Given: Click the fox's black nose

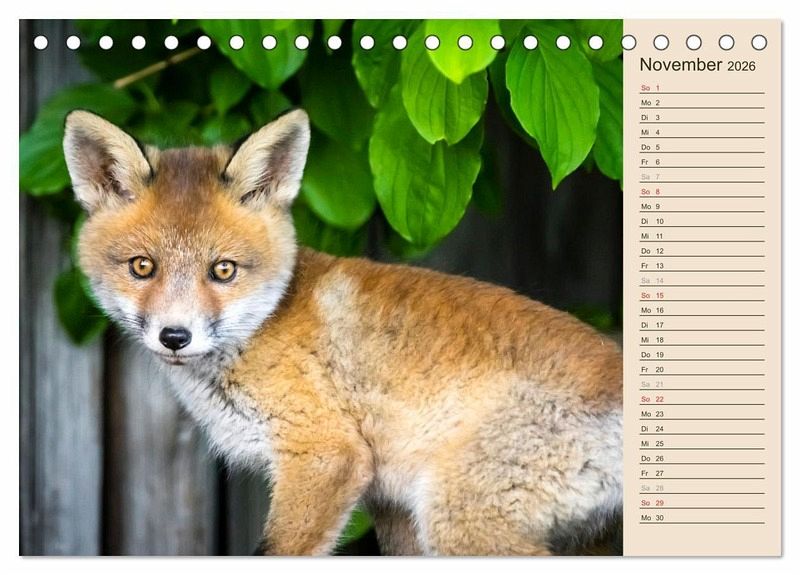Looking at the screenshot, I should tap(175, 338).
